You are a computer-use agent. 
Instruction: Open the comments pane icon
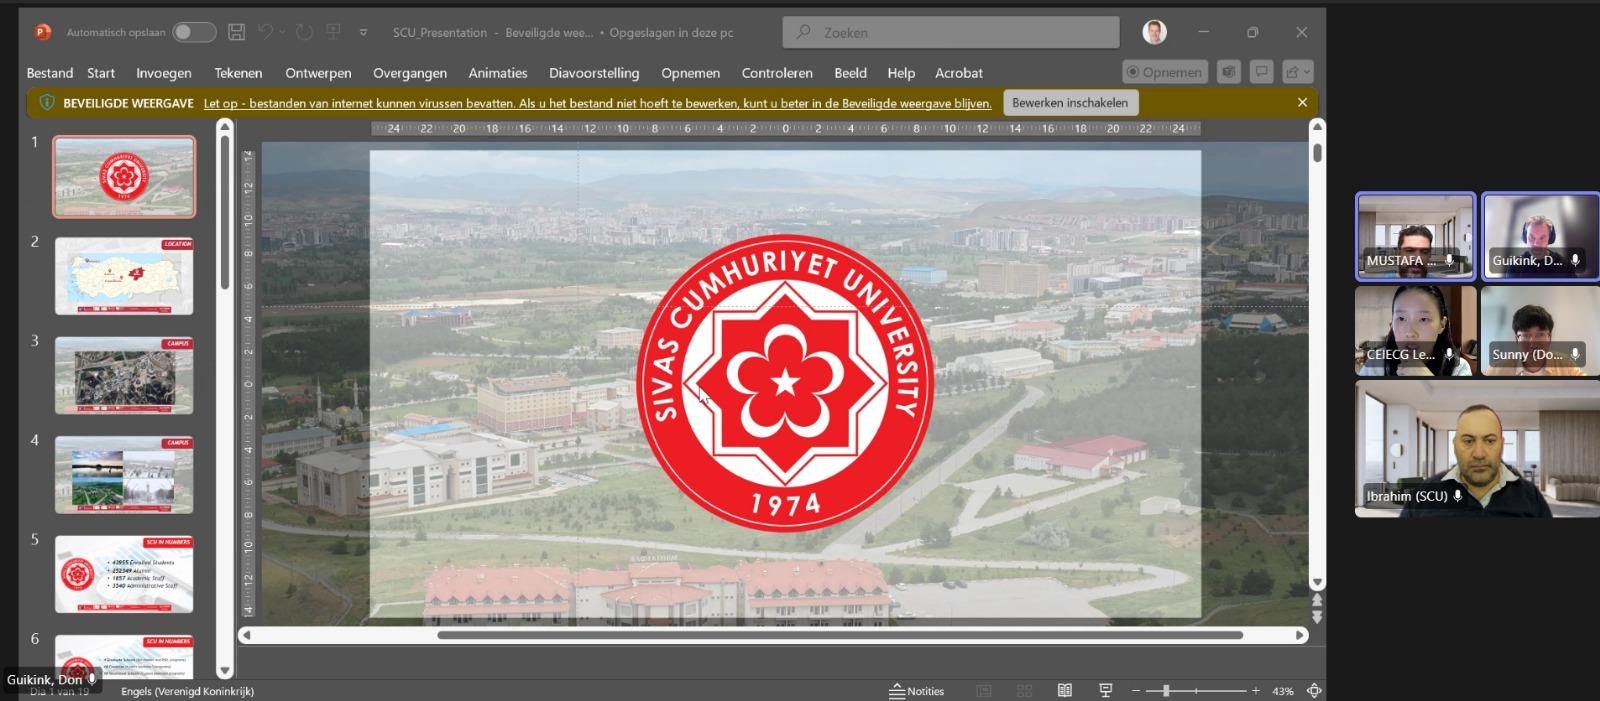coord(1262,72)
